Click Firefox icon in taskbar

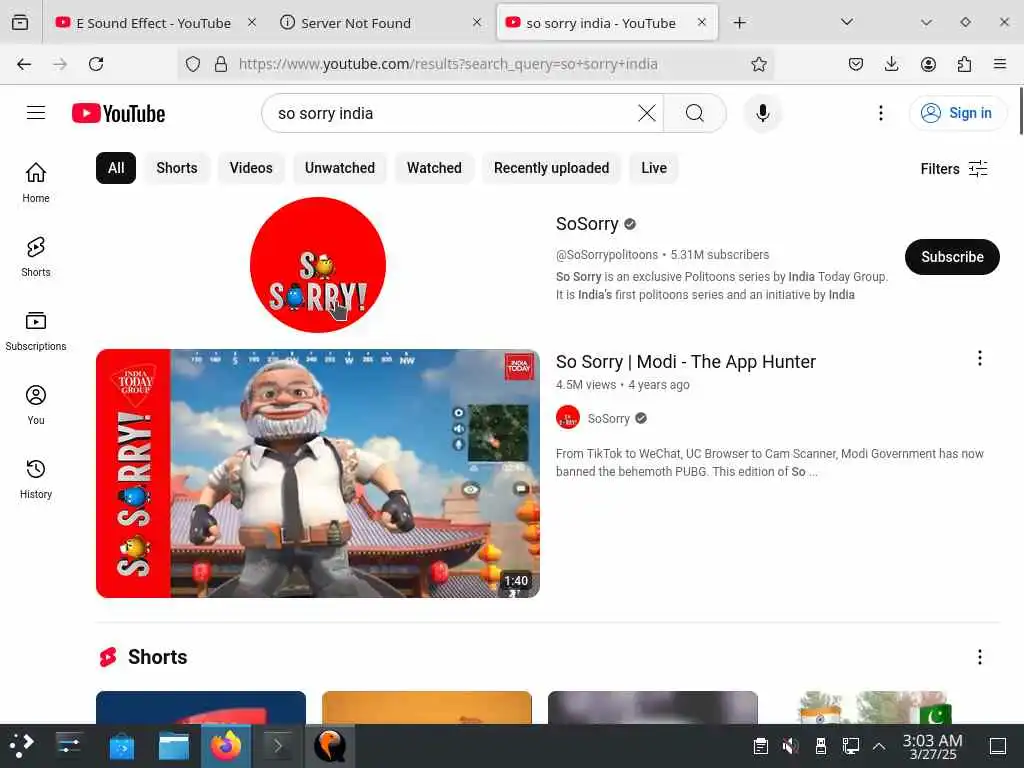point(225,746)
